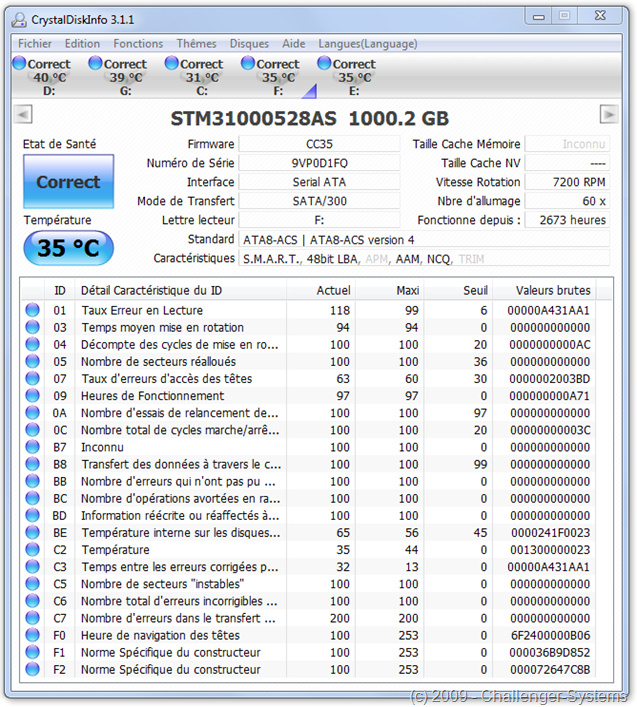Click status icon for B7 Inconnu
Image resolution: width=637 pixels, height=707 pixels.
tap(32, 447)
